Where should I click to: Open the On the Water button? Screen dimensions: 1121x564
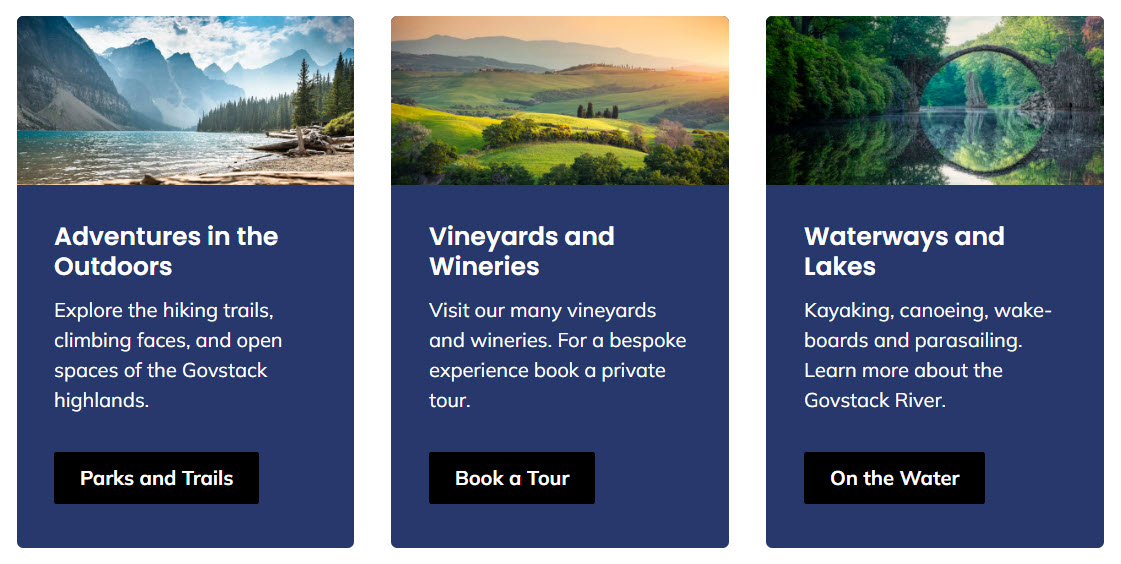coord(894,478)
